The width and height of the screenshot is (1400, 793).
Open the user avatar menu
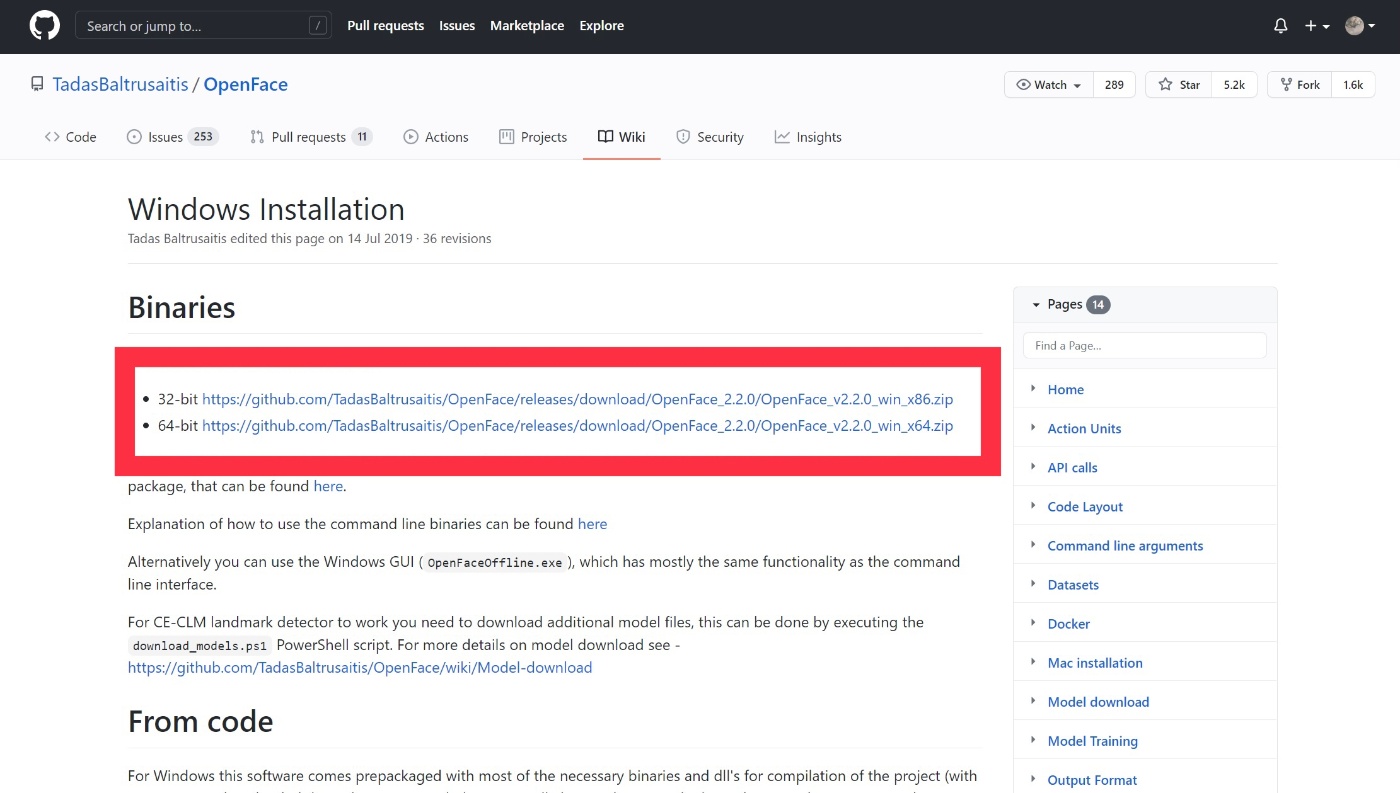[x=1360, y=26]
